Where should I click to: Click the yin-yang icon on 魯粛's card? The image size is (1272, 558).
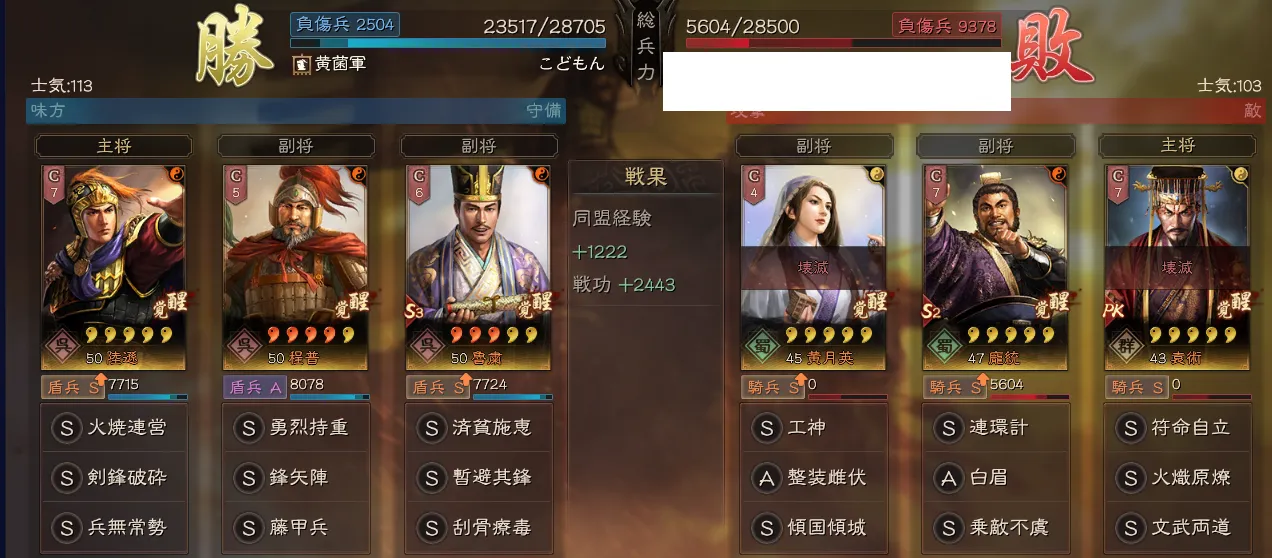[543, 173]
